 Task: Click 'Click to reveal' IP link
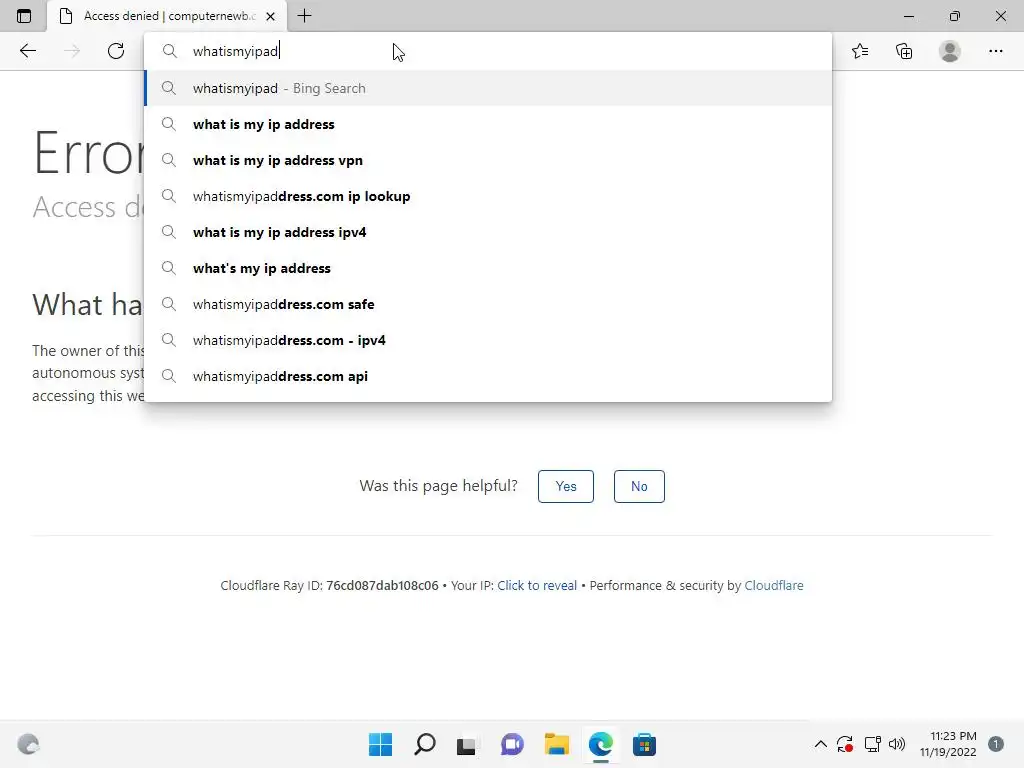tap(537, 585)
